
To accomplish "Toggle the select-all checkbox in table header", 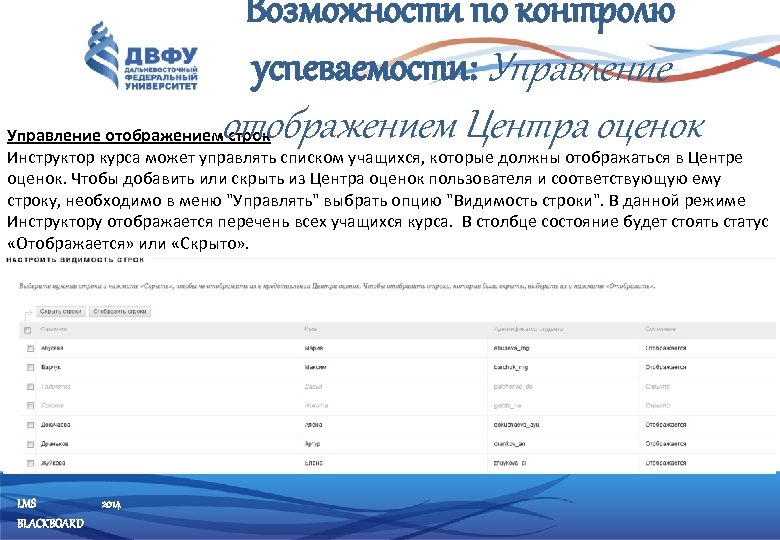I will tap(28, 330).
